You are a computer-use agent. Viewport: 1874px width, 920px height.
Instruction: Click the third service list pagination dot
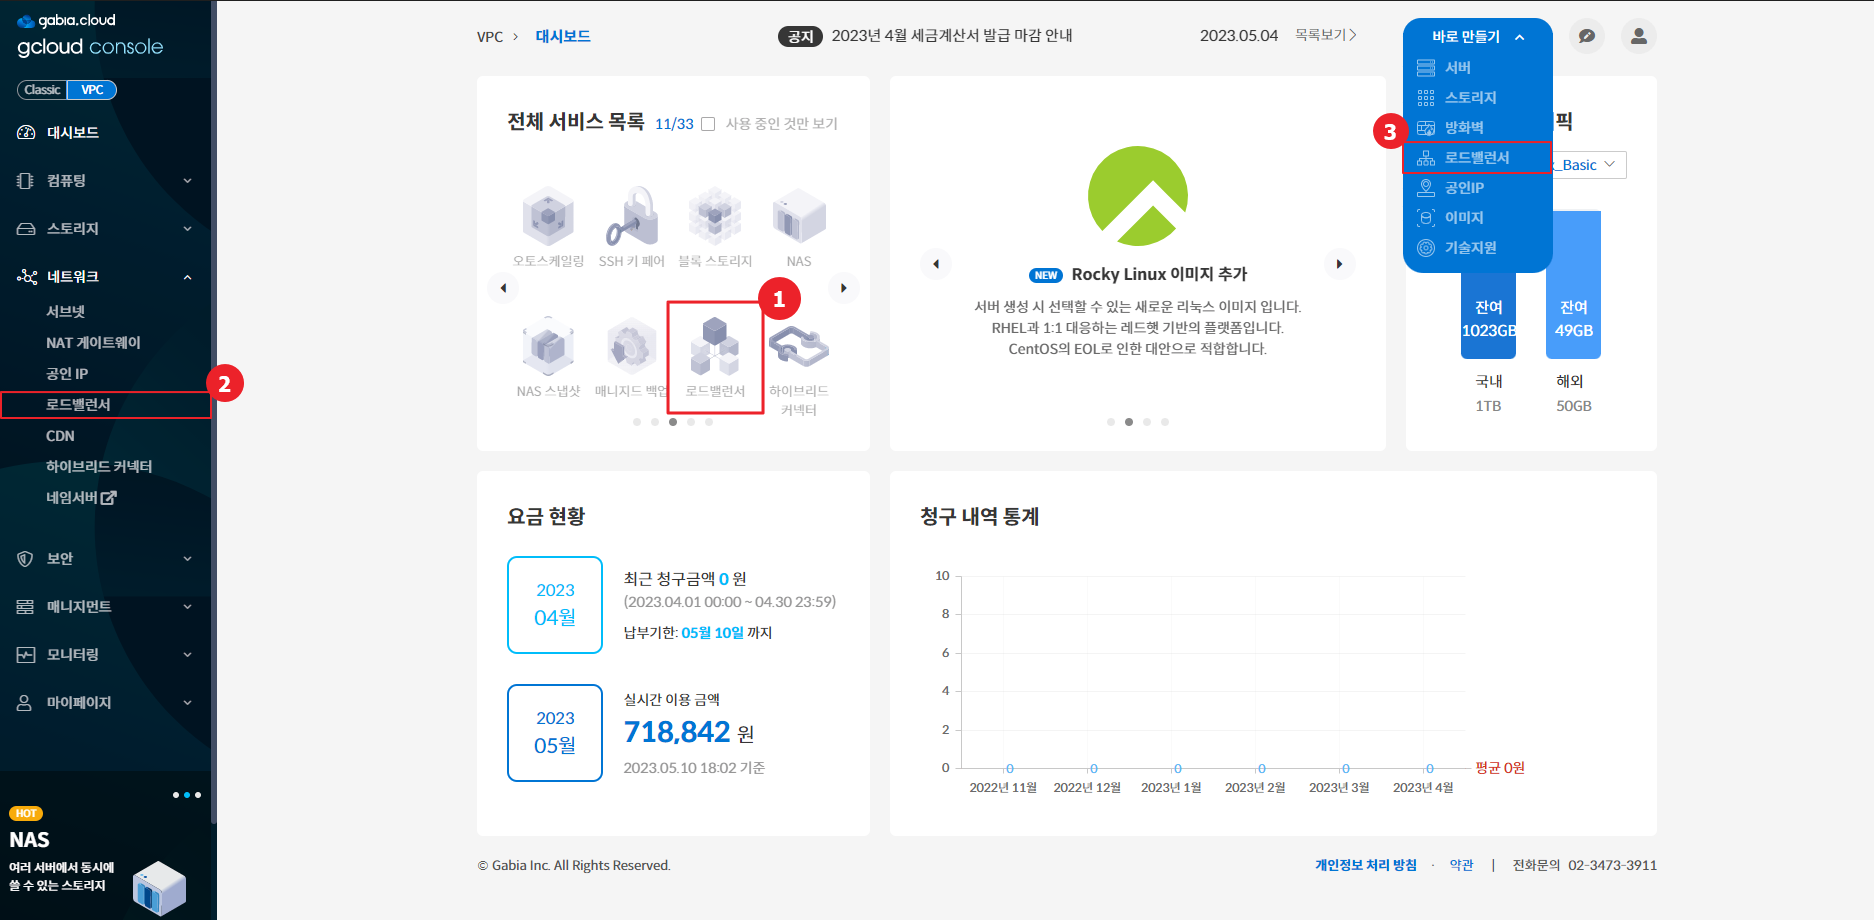coord(673,422)
